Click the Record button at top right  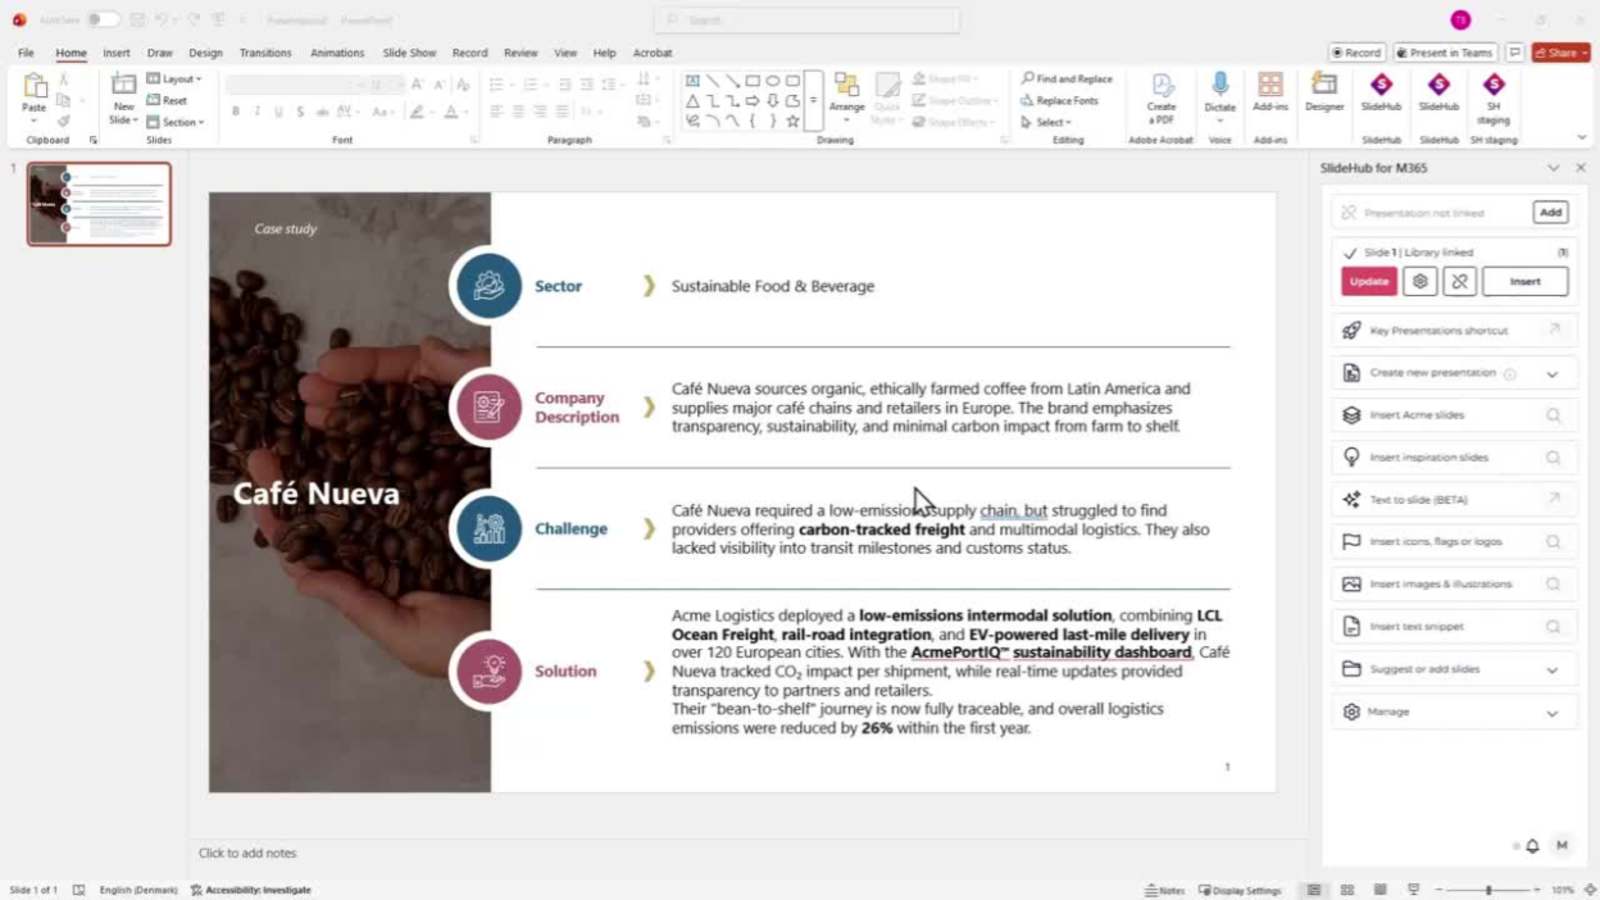(x=1357, y=53)
